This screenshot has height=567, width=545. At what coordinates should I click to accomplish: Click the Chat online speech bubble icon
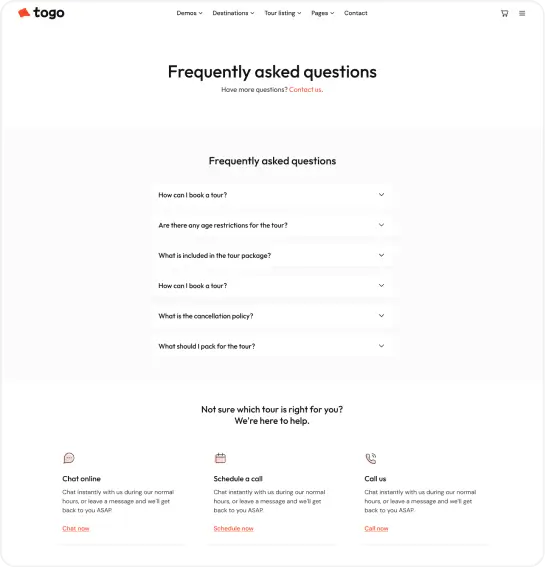(x=69, y=458)
